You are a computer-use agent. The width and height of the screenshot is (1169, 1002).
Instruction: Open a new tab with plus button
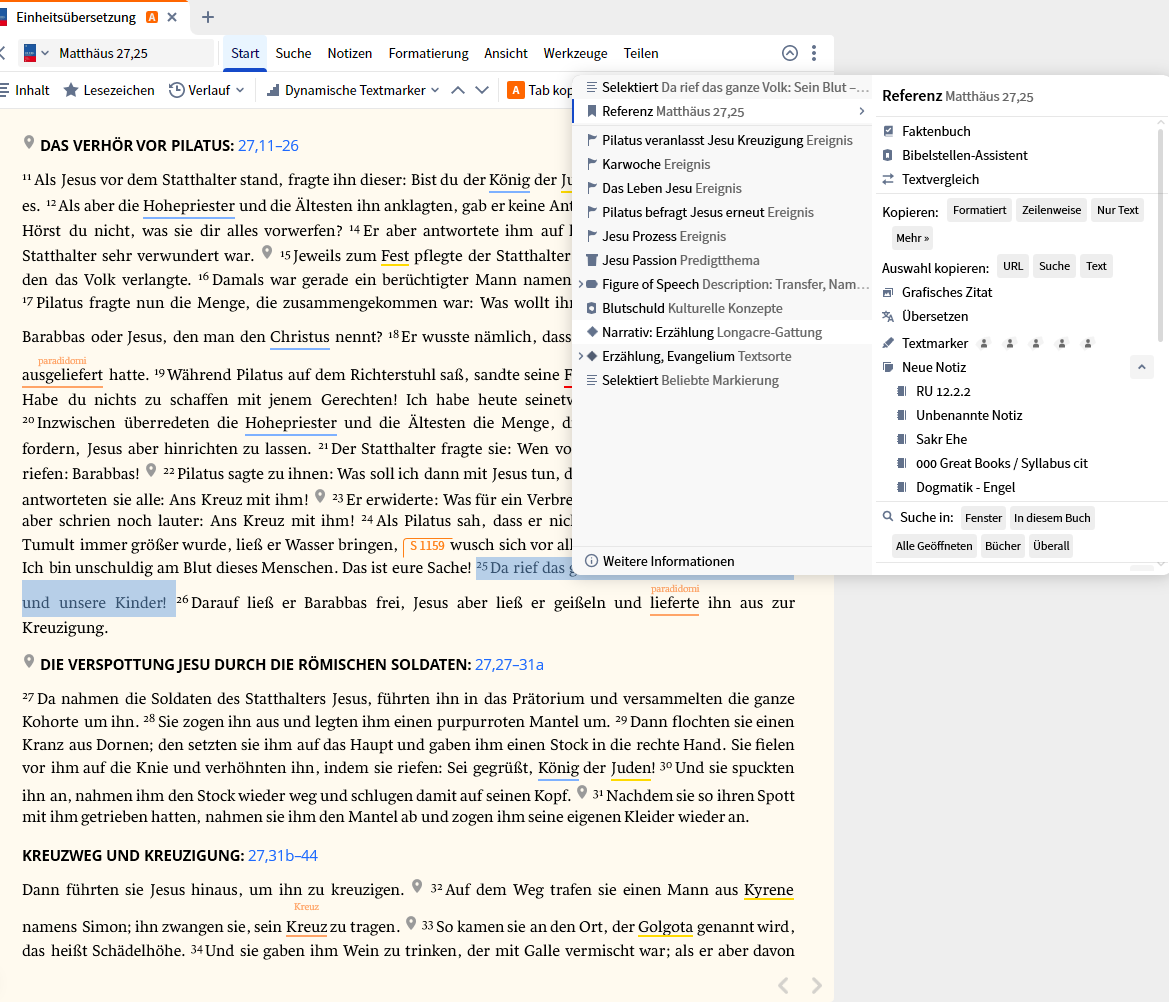pyautogui.click(x=208, y=17)
